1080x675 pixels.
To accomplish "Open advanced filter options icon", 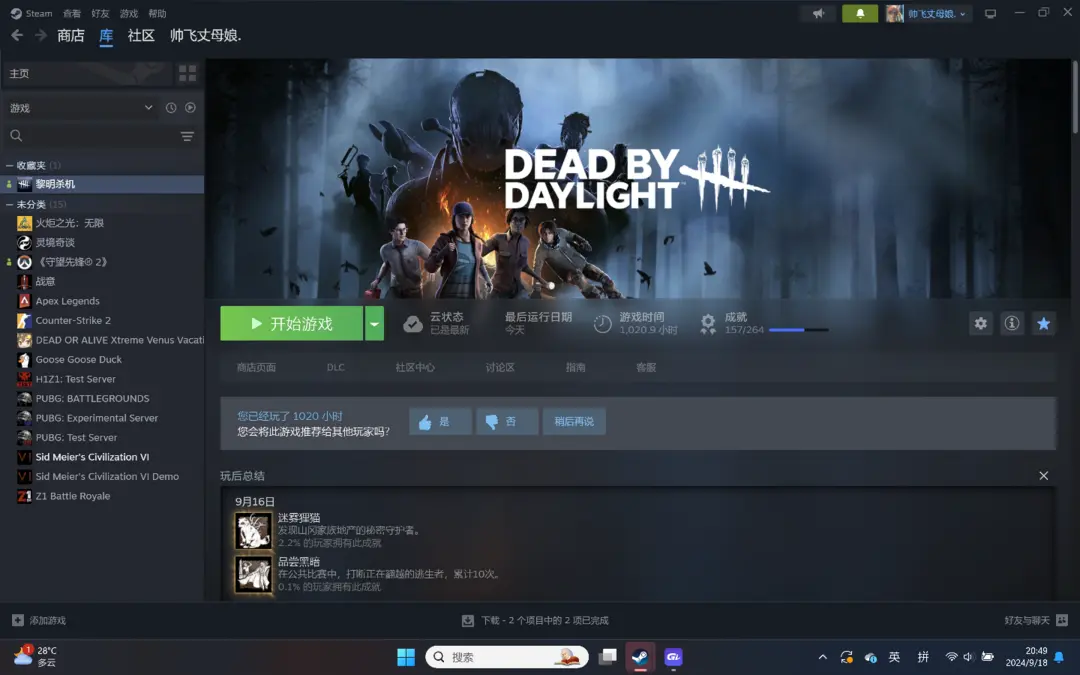I will [187, 136].
